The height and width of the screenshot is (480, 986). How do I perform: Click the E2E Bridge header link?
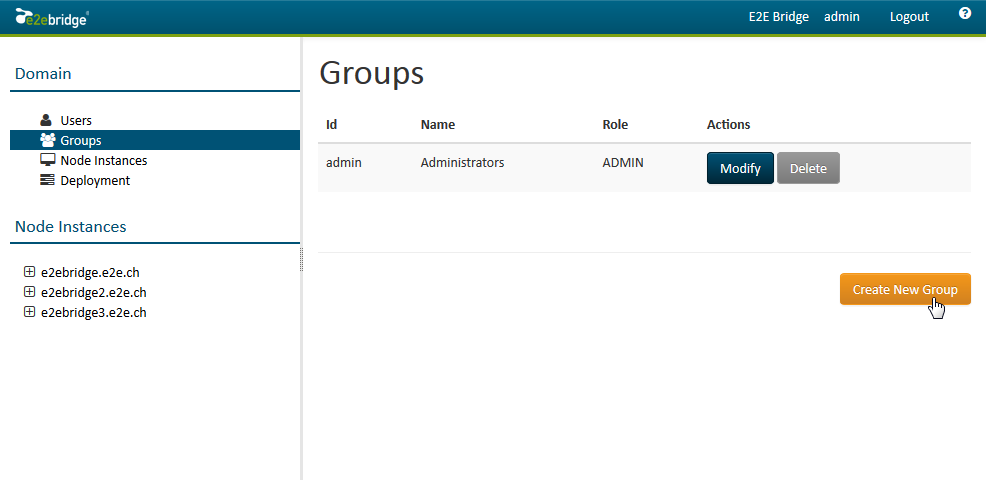pos(778,16)
